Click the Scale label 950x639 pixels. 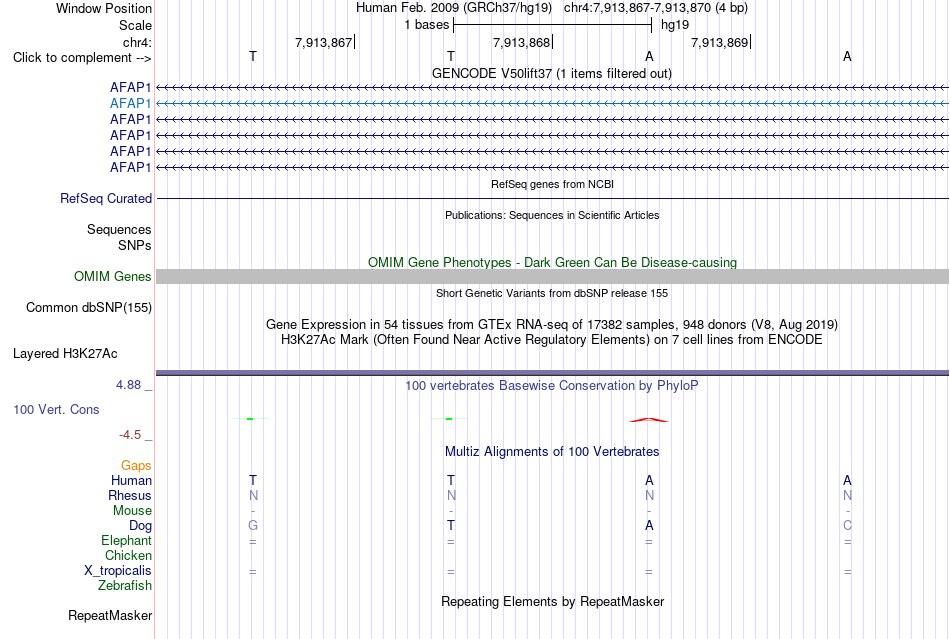coord(135,25)
